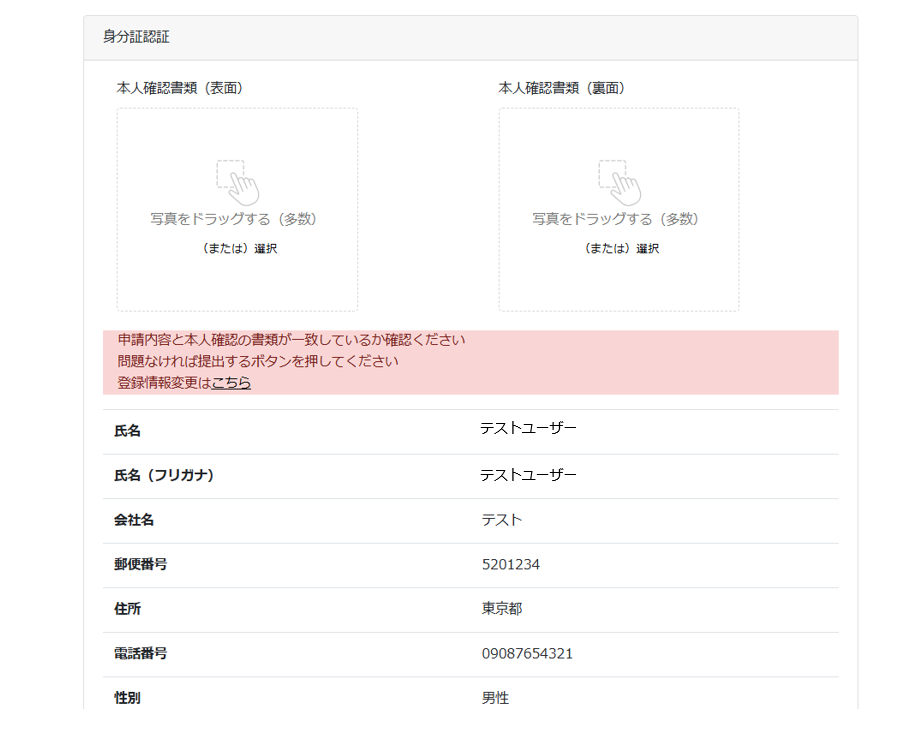Image resolution: width=923 pixels, height=737 pixels.
Task: Click the 会社名 value テスト
Action: [502, 520]
